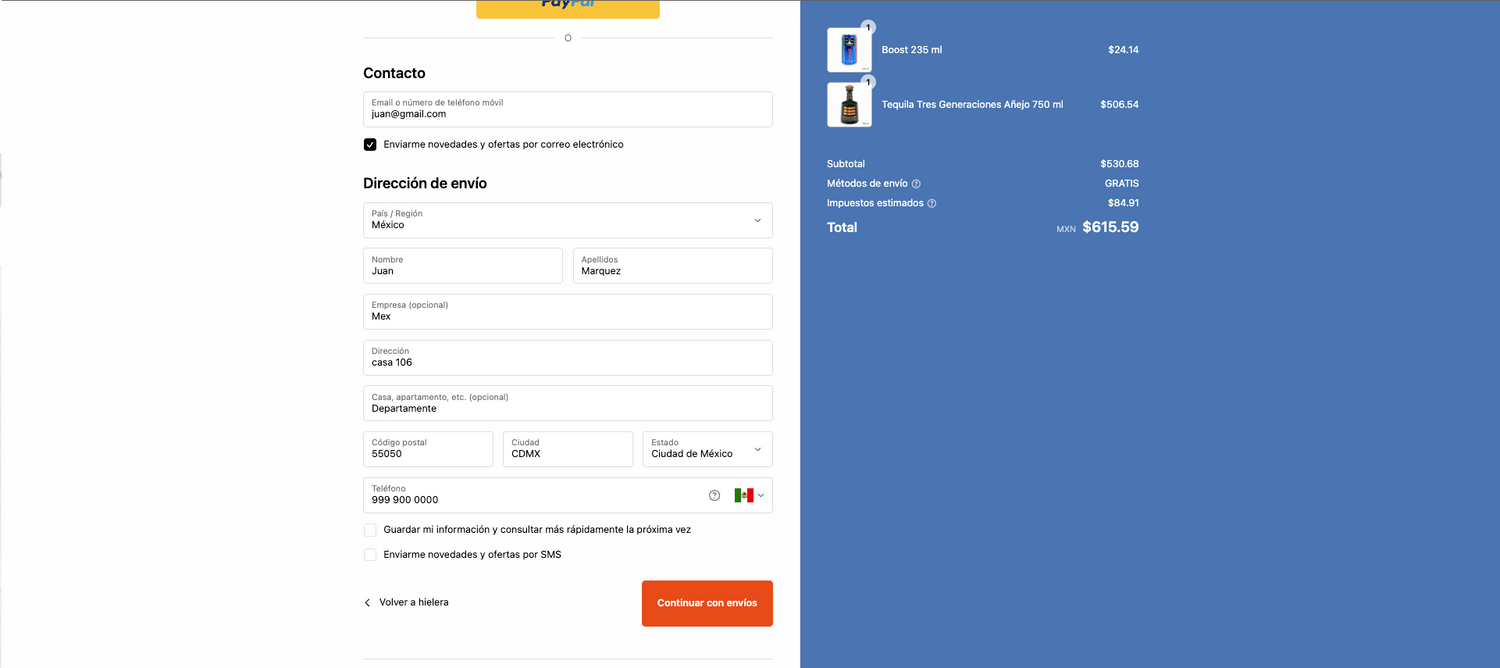Image resolution: width=1500 pixels, height=668 pixels.
Task: Click the Mexico flag country code selector
Action: coord(743,495)
